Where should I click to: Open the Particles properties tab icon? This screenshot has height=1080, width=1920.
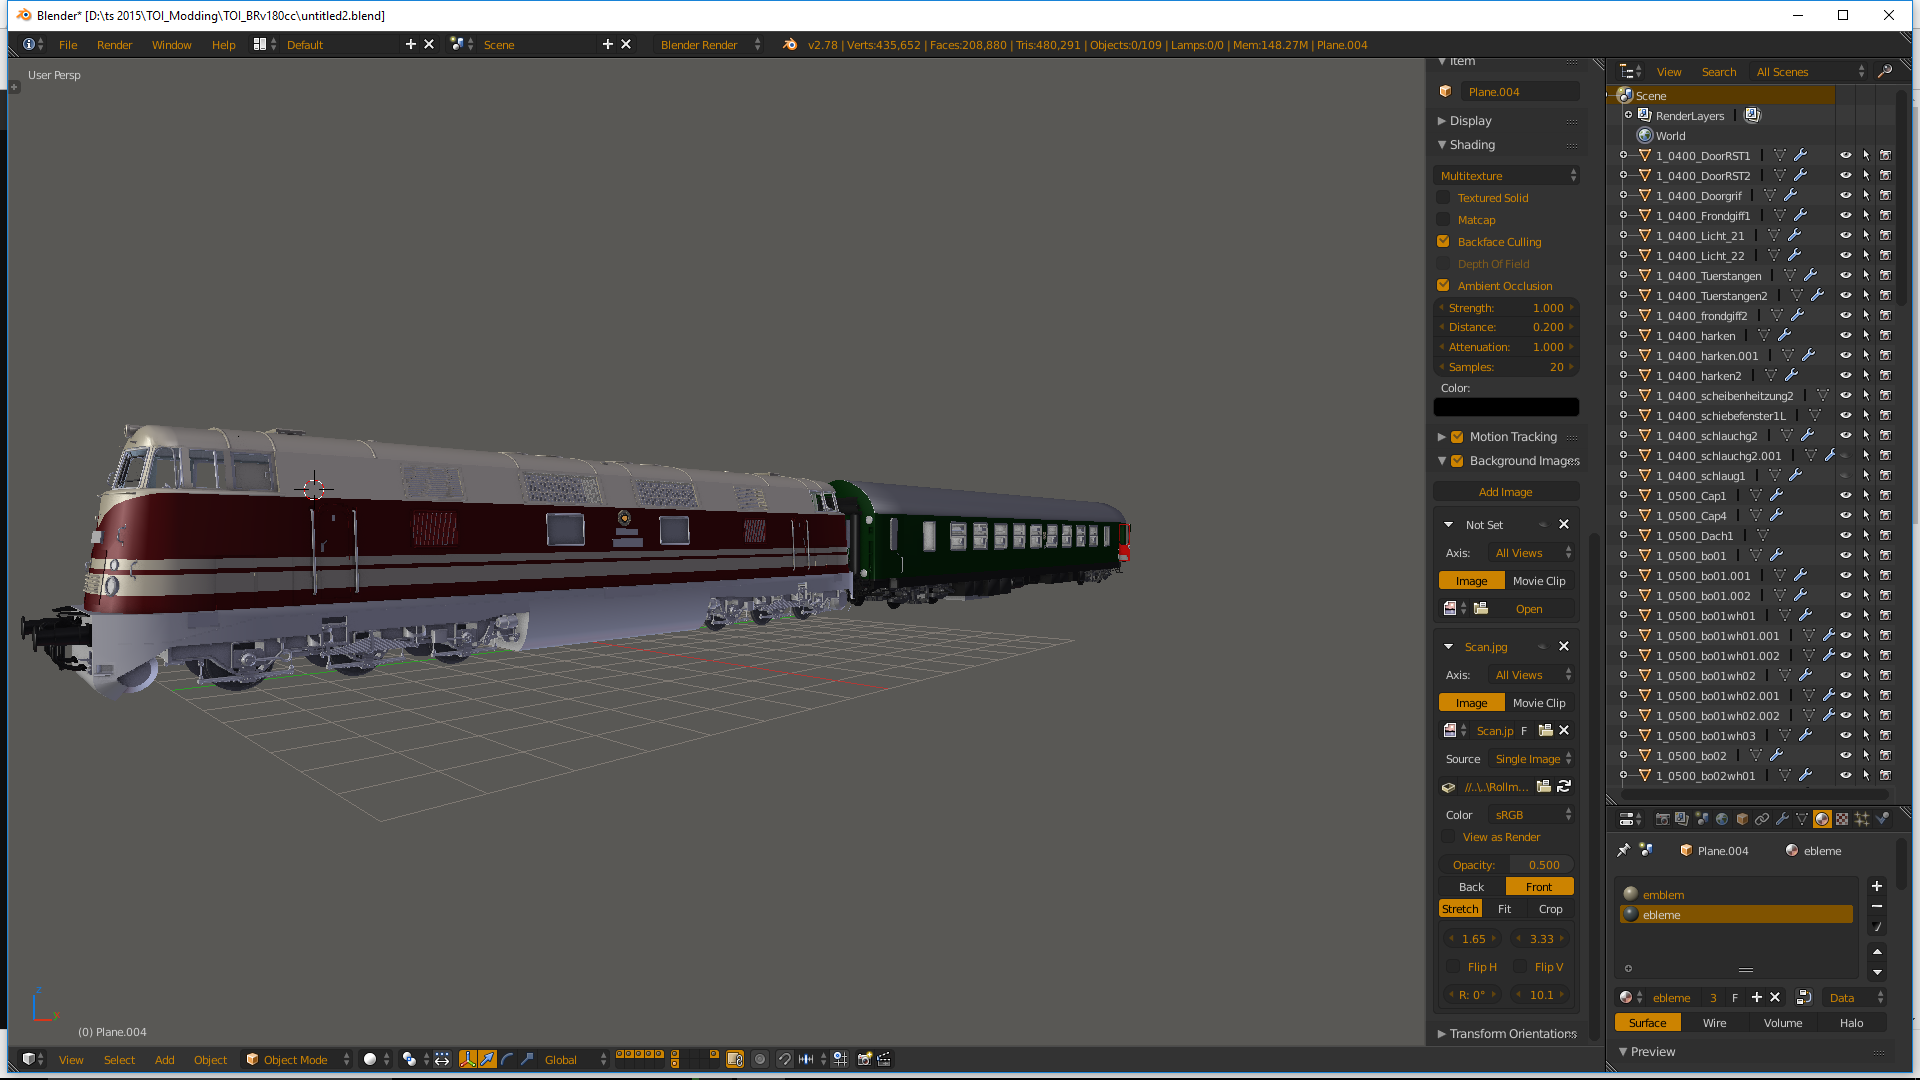point(1862,819)
